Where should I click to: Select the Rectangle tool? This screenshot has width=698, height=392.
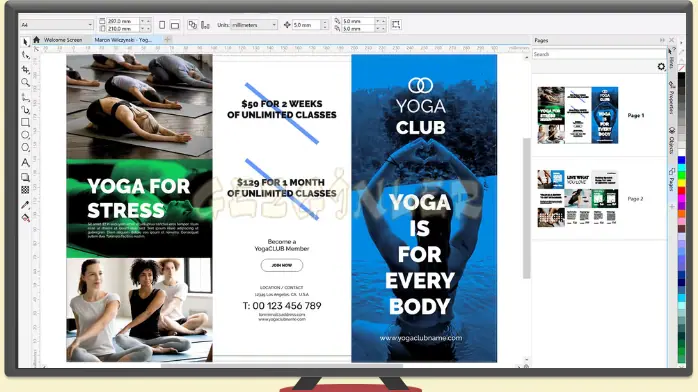25,122
